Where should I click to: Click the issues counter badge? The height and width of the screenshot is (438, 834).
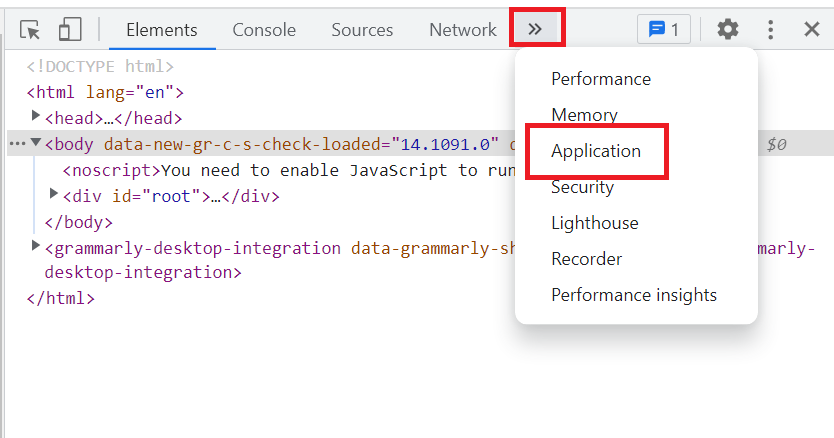coord(663,29)
